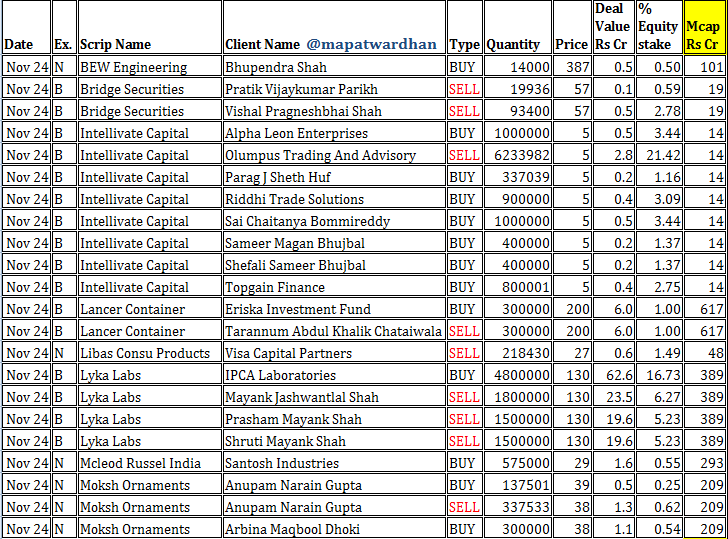Click the '@mapatwardhan' handle text
Screen dimensions: 728x539
point(371,45)
